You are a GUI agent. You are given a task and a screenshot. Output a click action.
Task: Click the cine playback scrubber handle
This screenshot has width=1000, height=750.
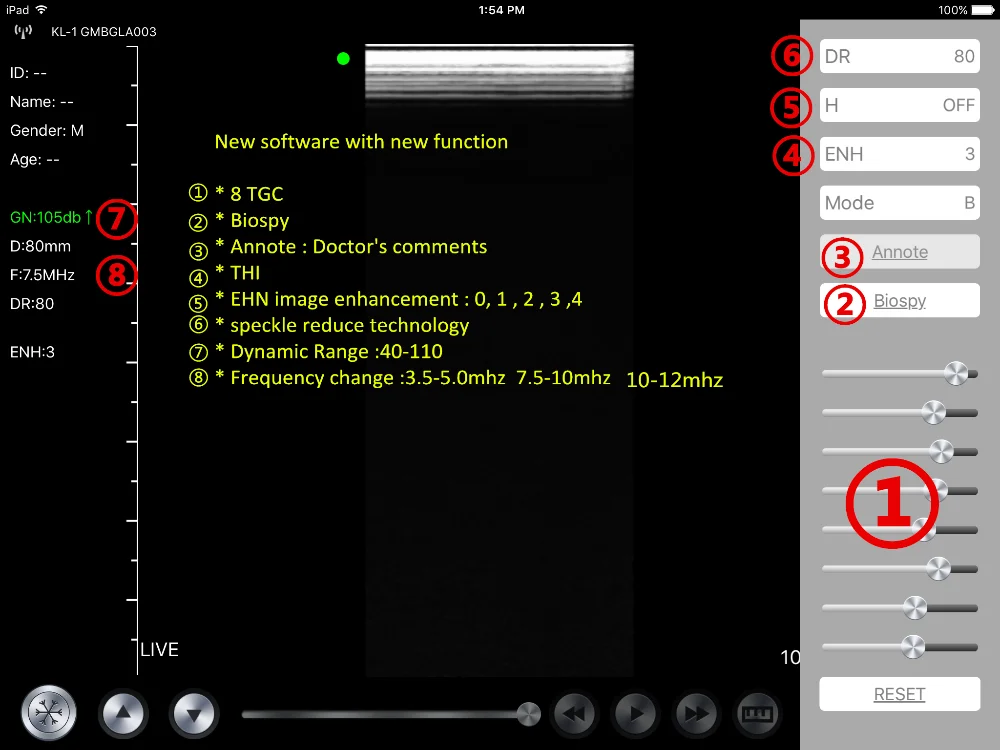(529, 714)
